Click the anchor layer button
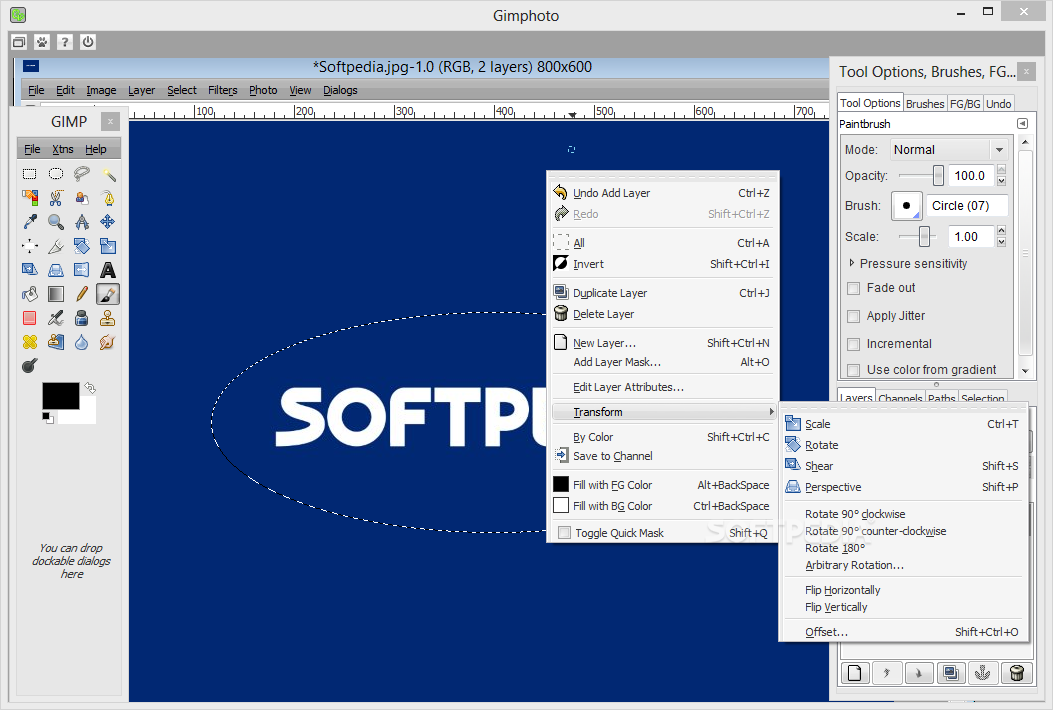1053x710 pixels. coord(982,672)
